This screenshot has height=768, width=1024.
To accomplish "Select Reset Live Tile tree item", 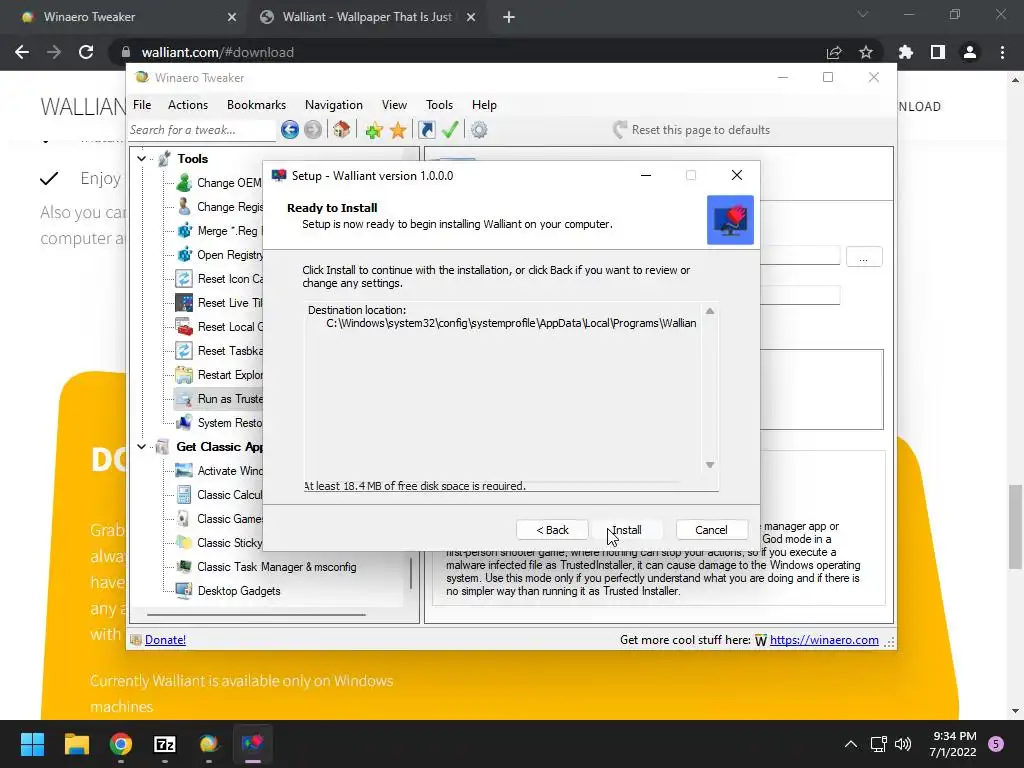I will click(219, 303).
